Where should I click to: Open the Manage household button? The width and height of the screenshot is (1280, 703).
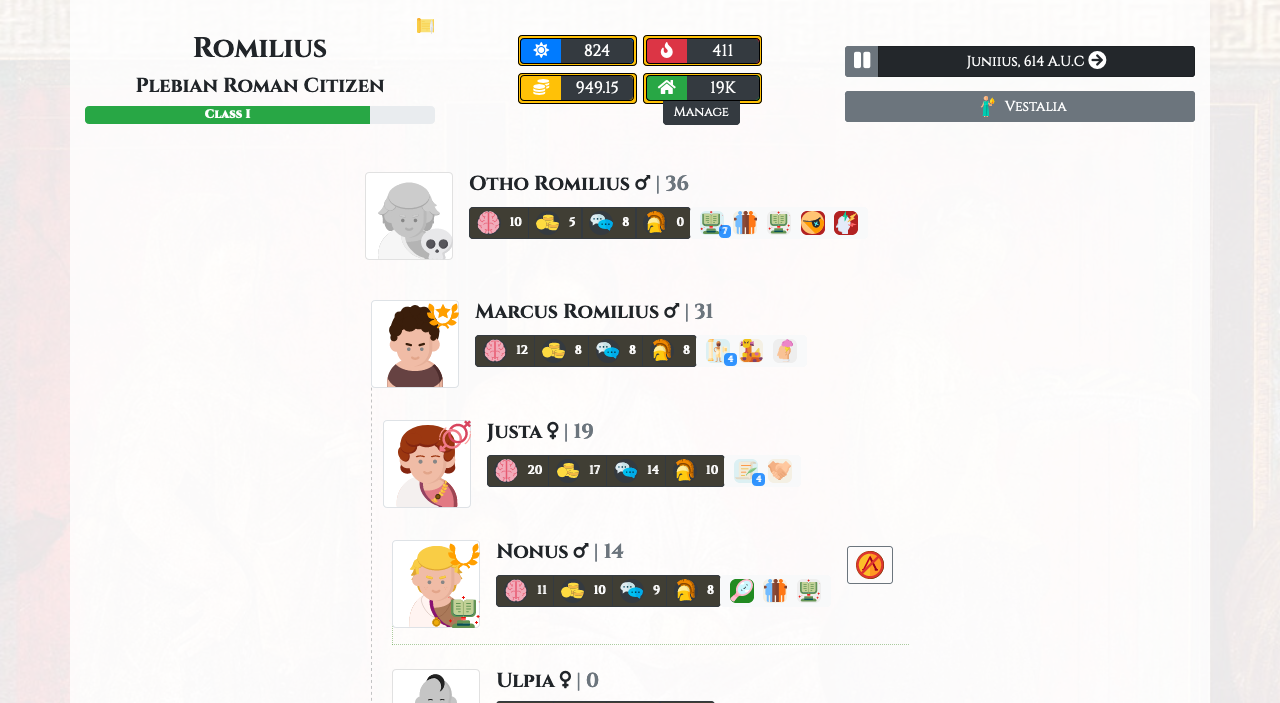[701, 112]
